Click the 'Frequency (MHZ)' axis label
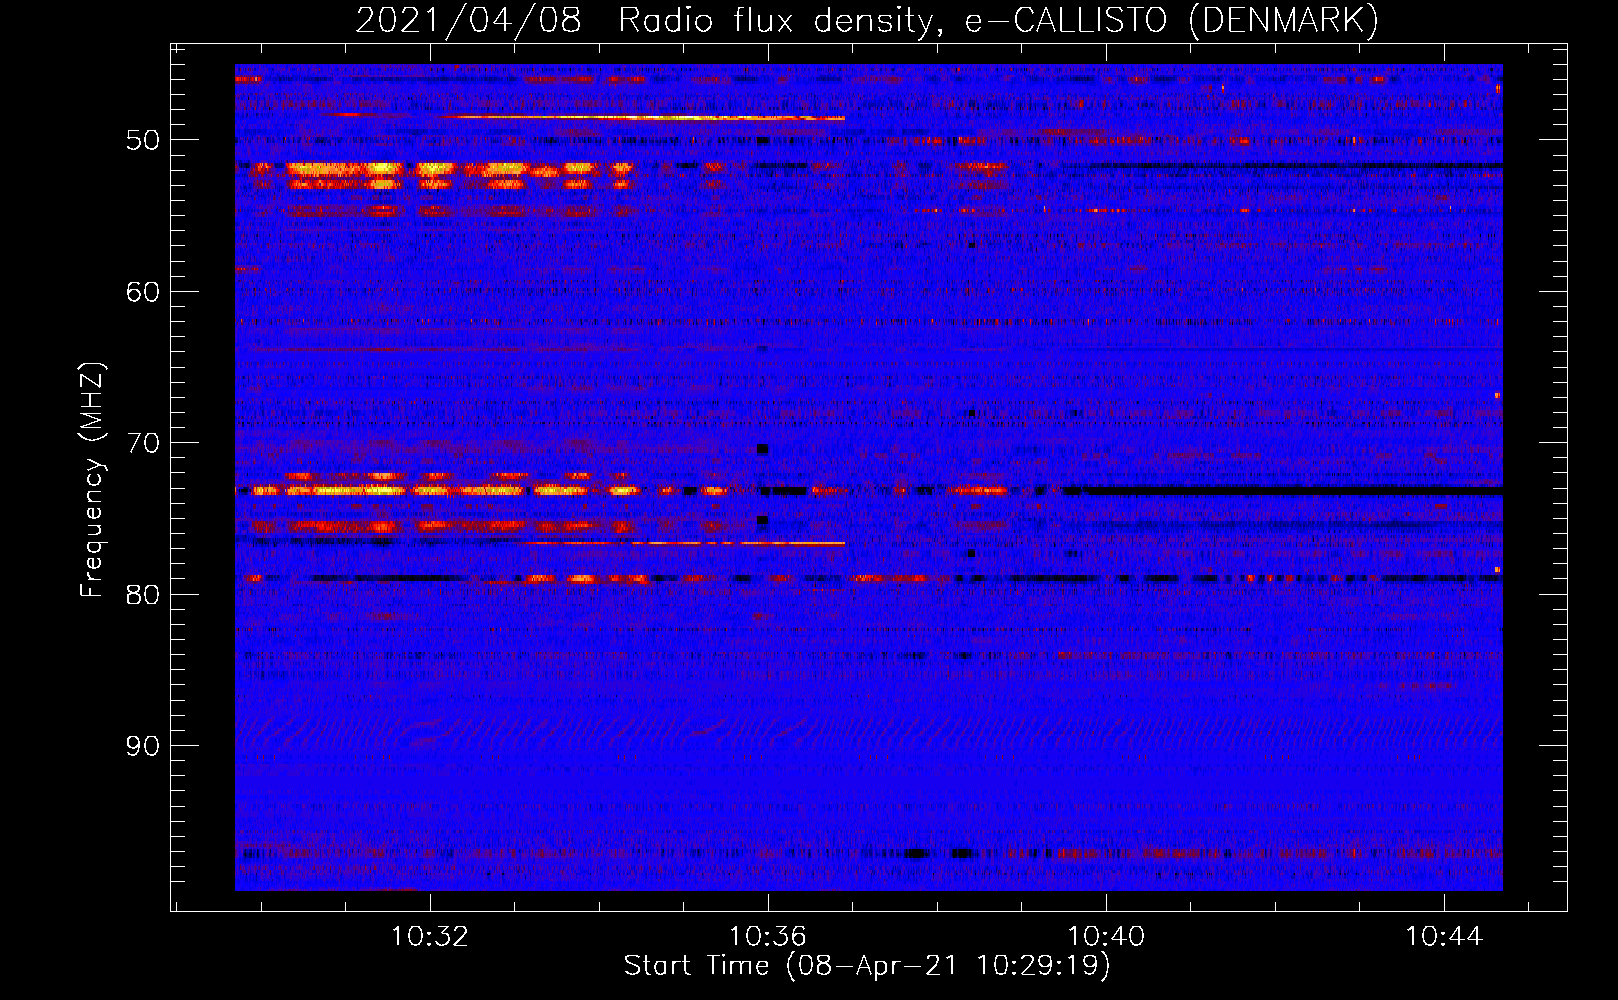 [92, 480]
